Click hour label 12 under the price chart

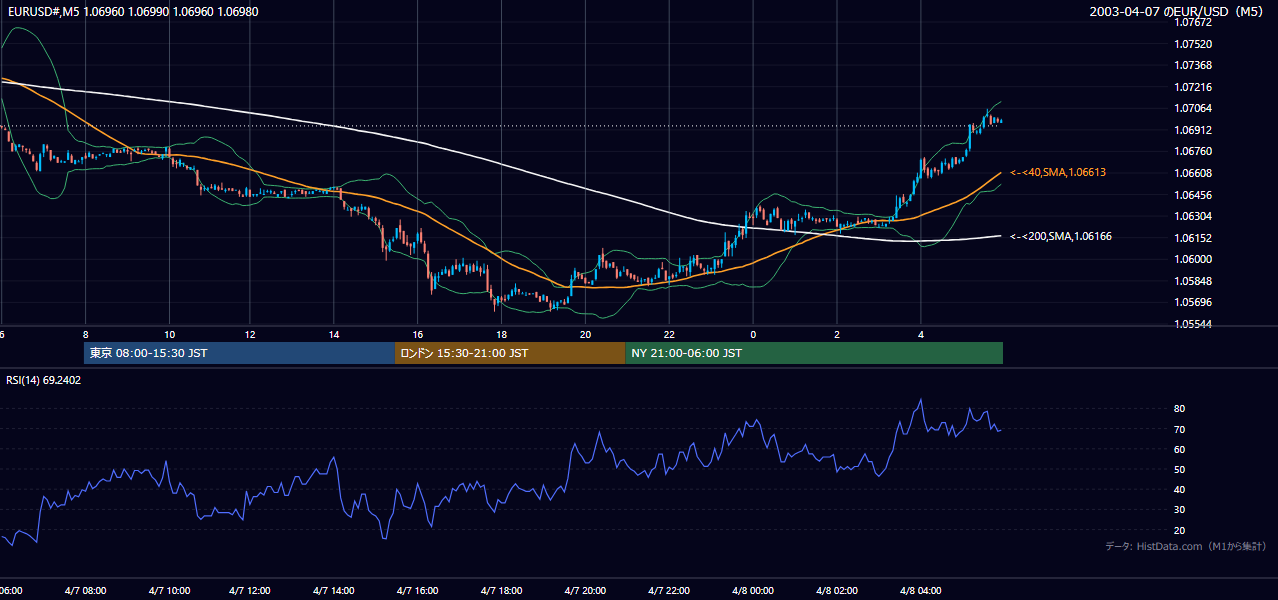click(252, 335)
